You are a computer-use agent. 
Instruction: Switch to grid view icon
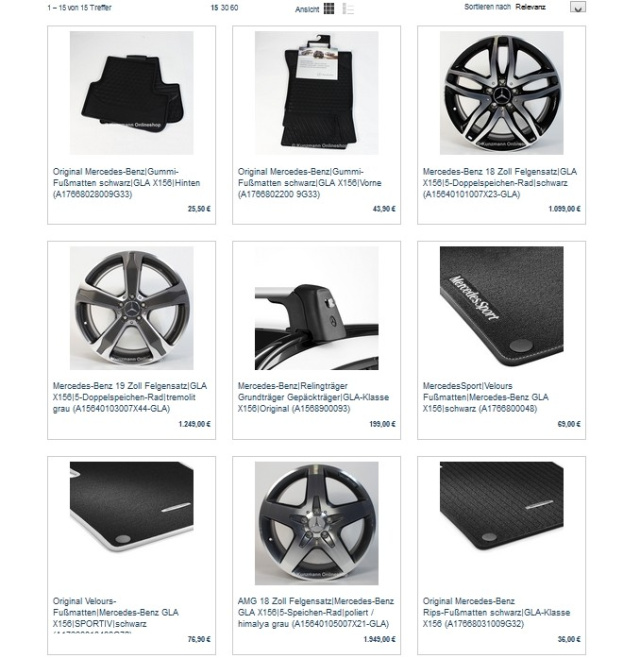[329, 8]
